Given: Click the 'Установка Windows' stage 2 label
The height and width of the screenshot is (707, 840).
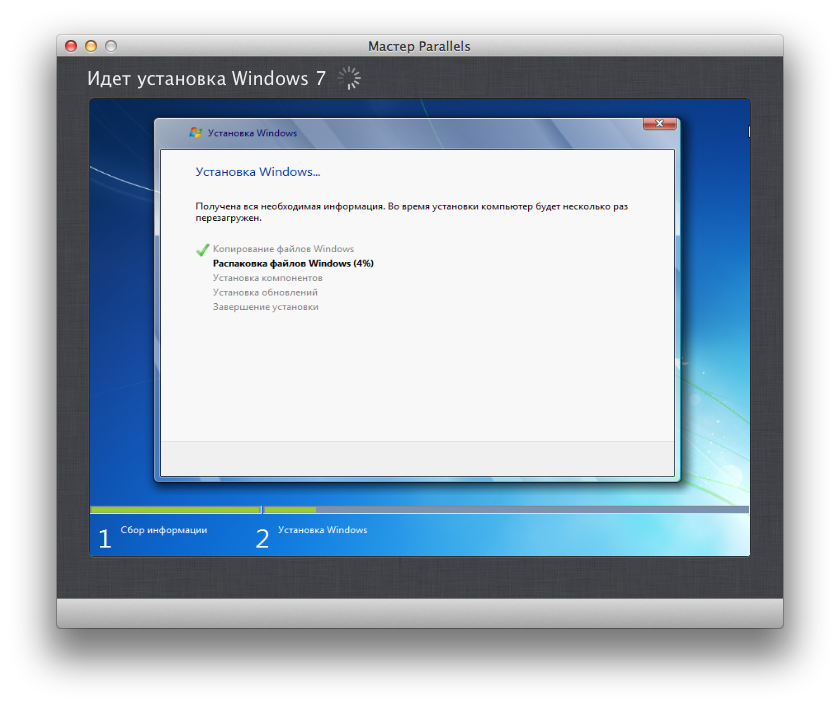Looking at the screenshot, I should 322,530.
